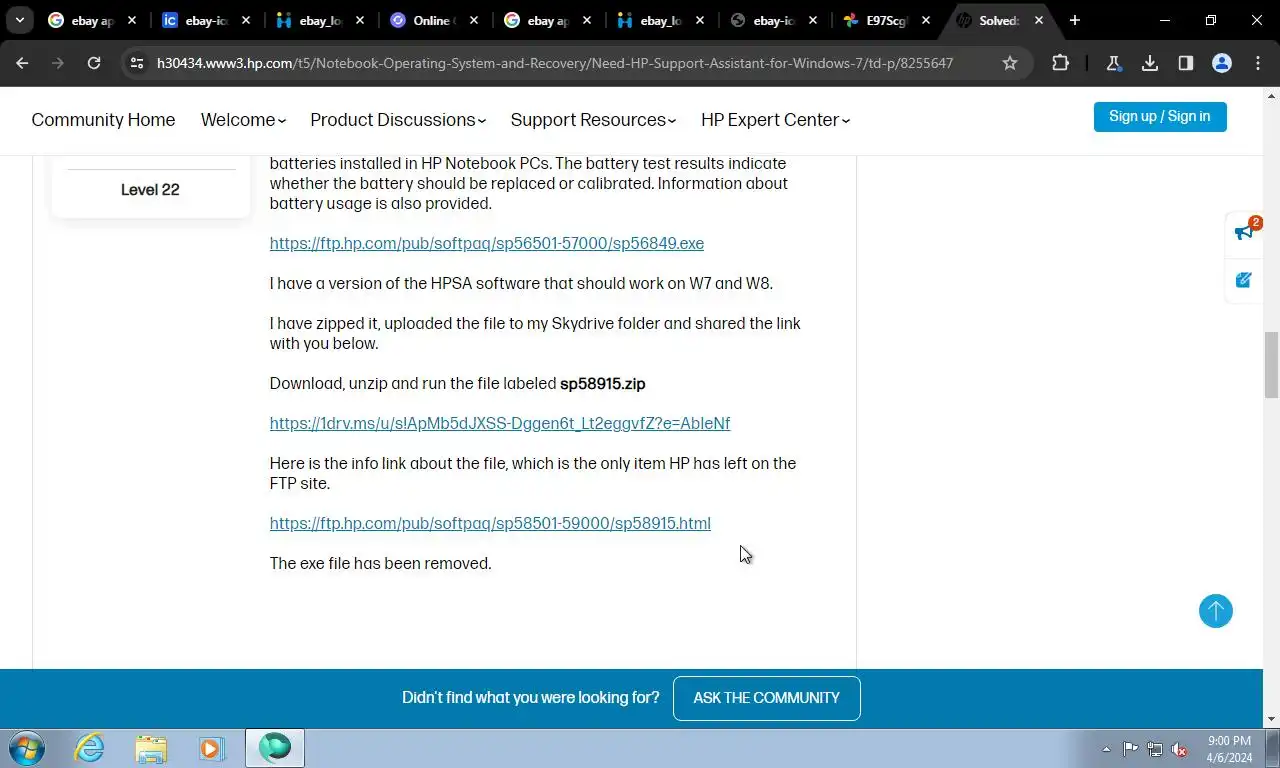The width and height of the screenshot is (1280, 768).
Task: Go to Community Home
Action: 103,120
